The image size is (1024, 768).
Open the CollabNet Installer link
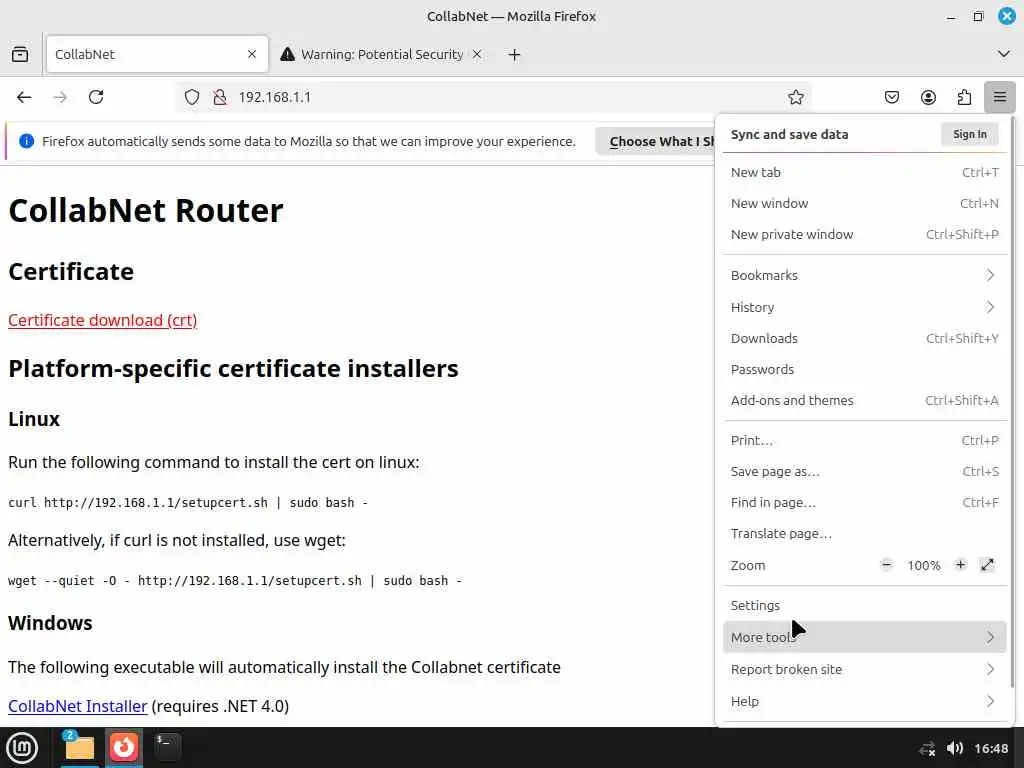click(78, 706)
